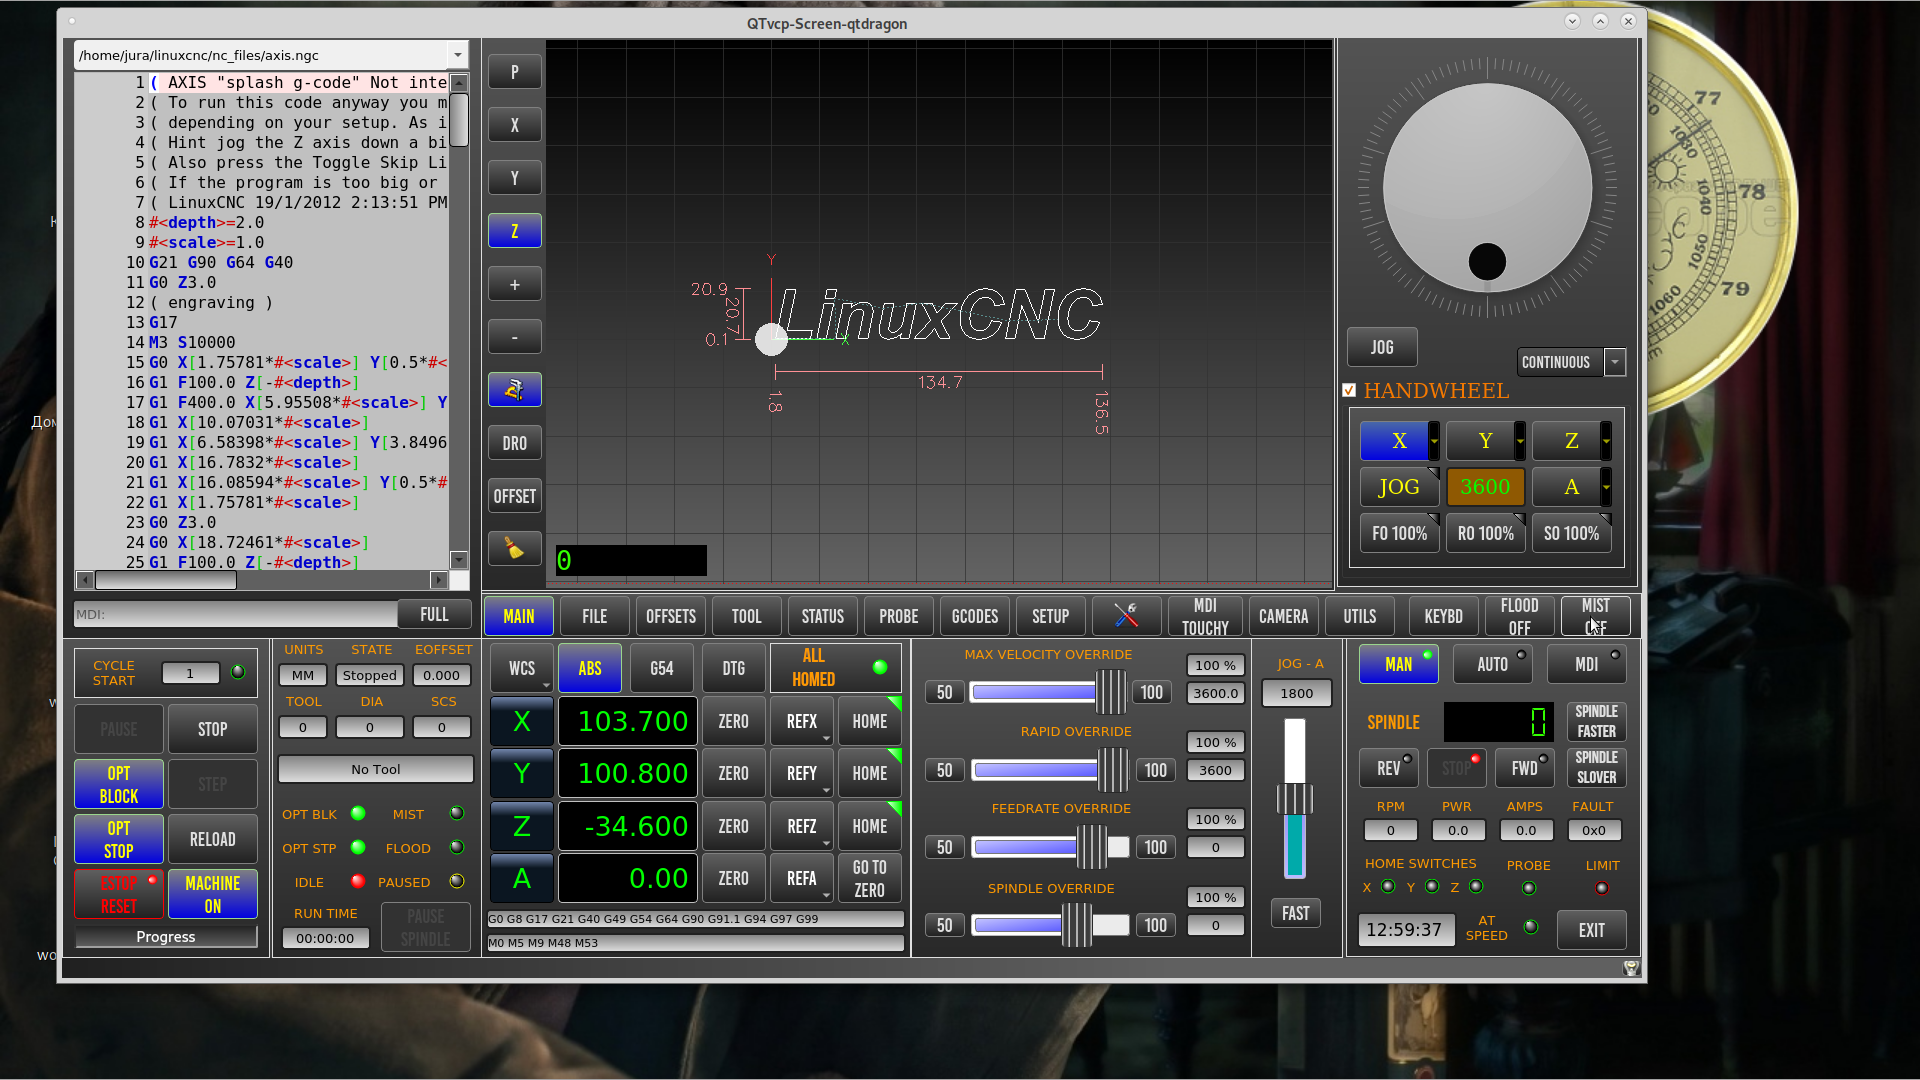Viewport: 1920px width, 1080px height.
Task: Set rapid override to 50
Action: (945, 770)
